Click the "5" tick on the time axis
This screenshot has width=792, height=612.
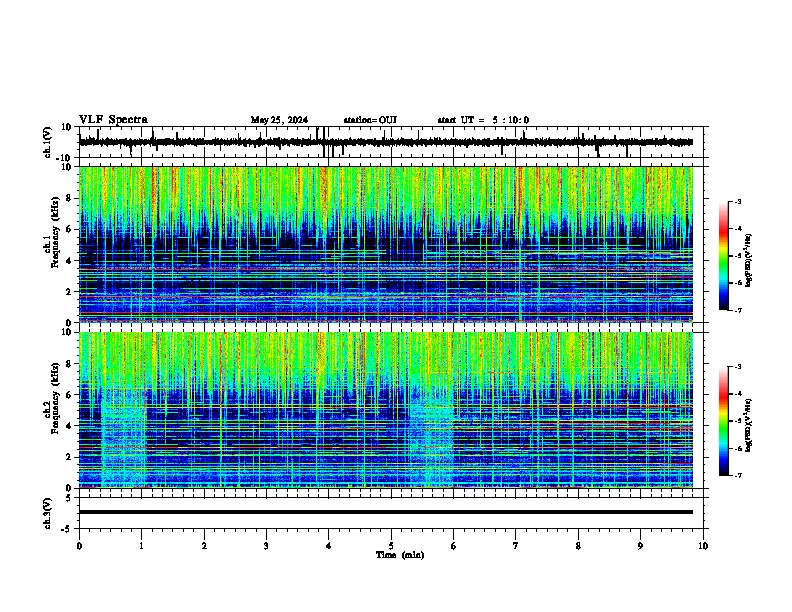tap(391, 546)
